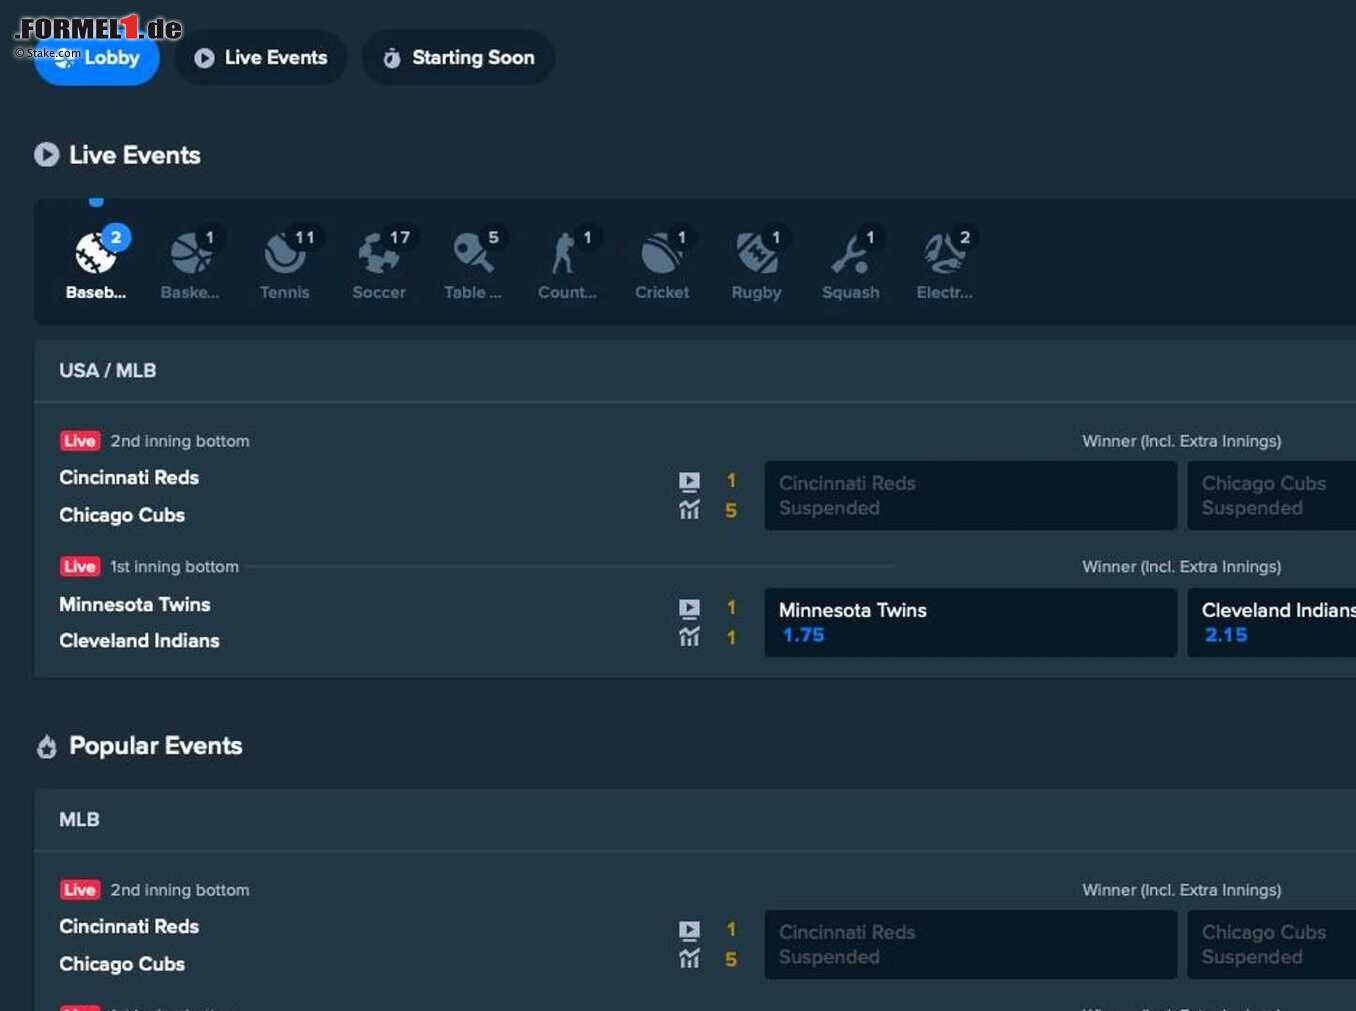Open Cincinnati Reds team under USA / MLB
This screenshot has width=1356, height=1011.
point(129,478)
